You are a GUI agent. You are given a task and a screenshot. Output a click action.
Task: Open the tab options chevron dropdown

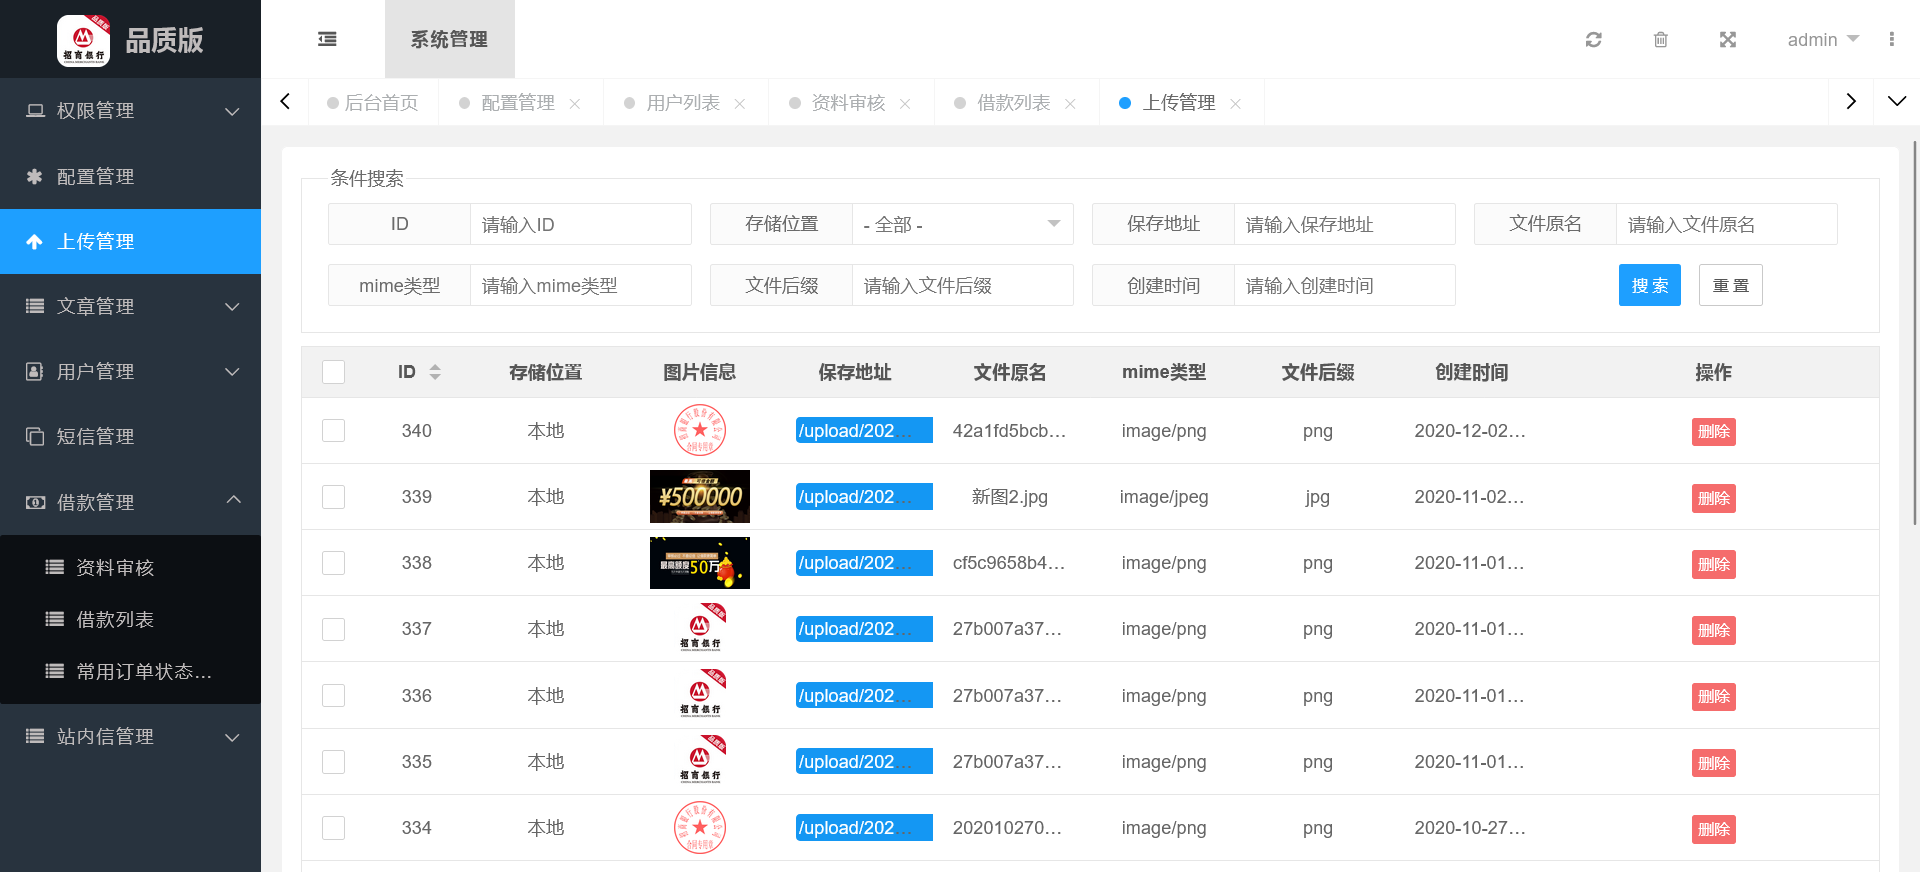[1897, 101]
